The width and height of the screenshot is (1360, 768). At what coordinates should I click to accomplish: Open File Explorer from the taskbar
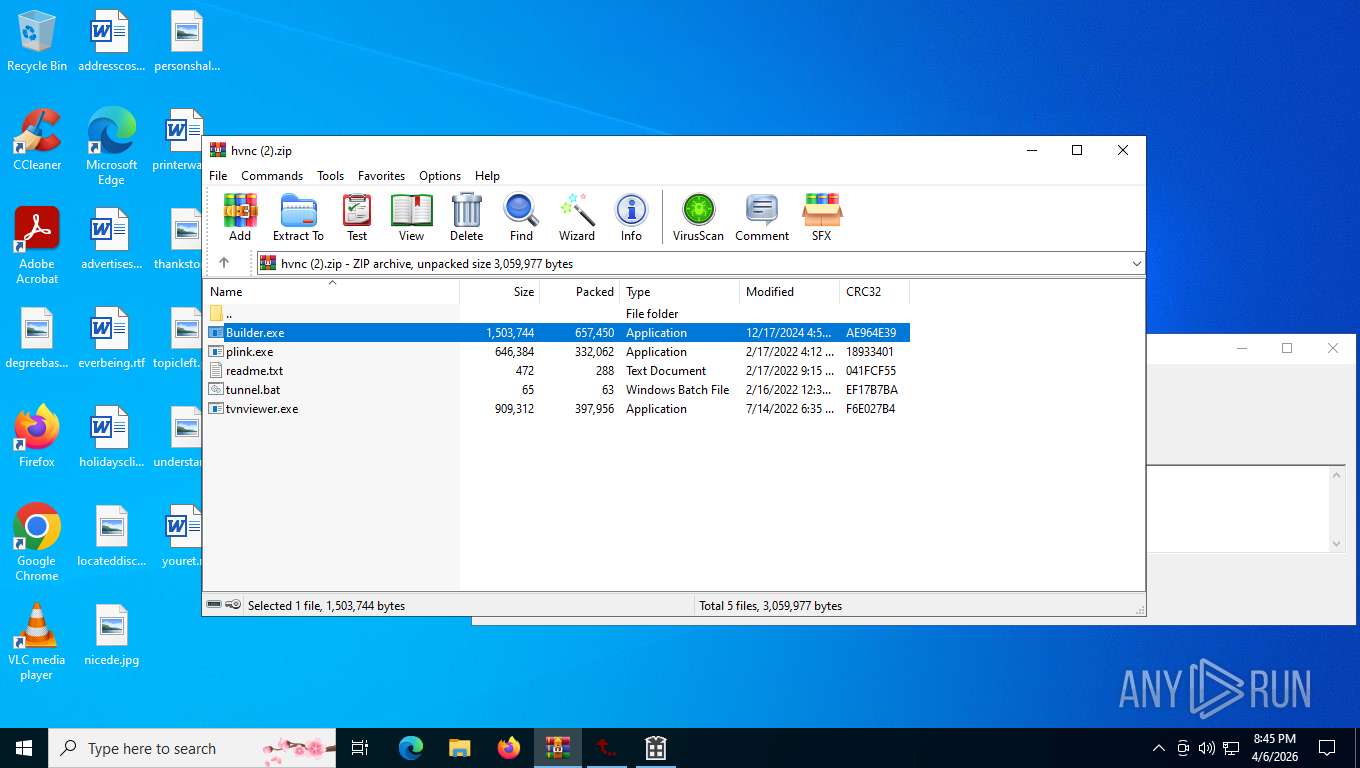(x=460, y=748)
